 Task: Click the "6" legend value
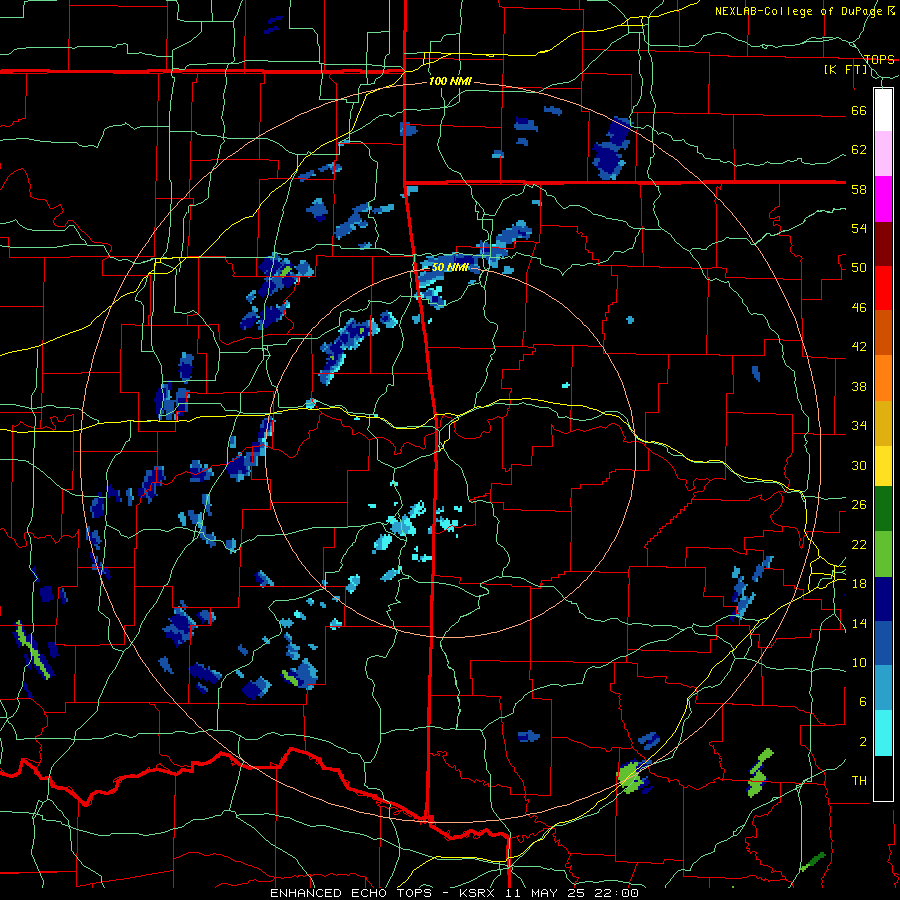click(863, 702)
